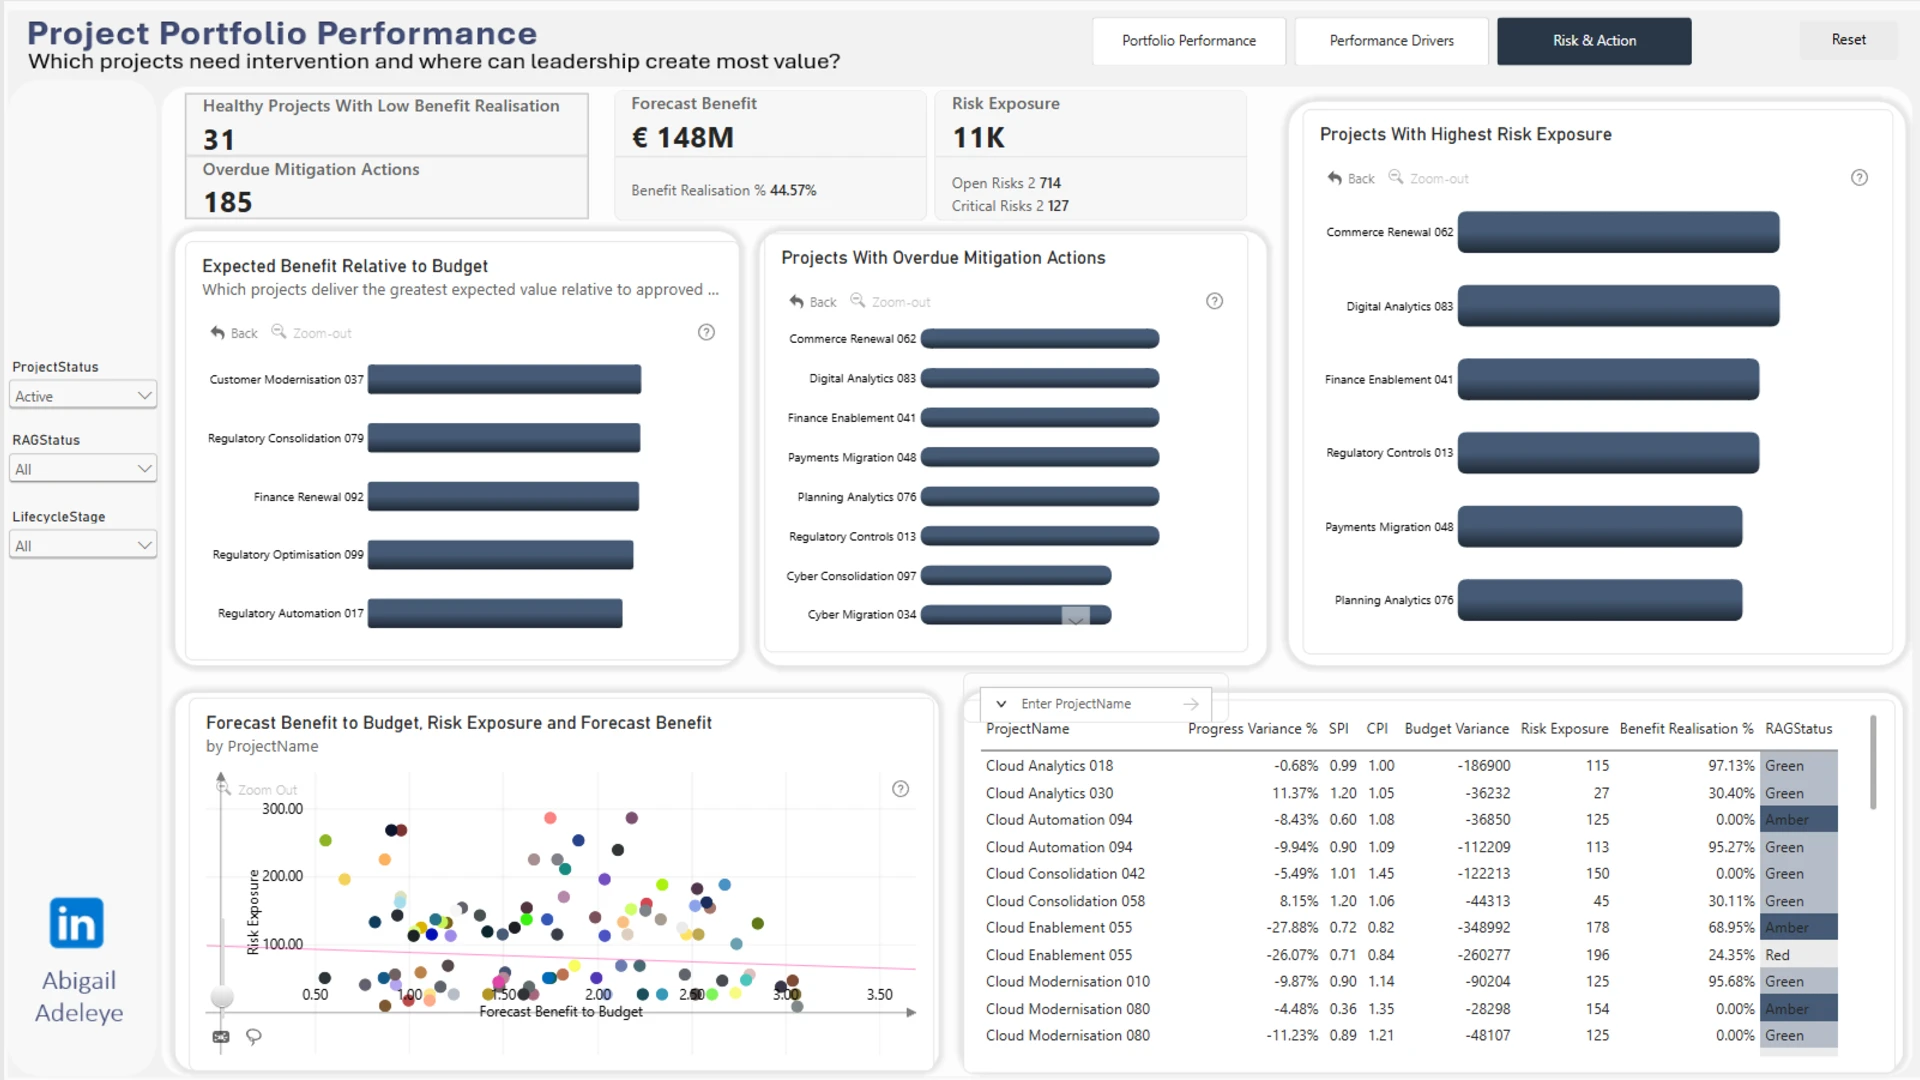Click Zoom-out in Overdue Mitigation Actions chart
The width and height of the screenshot is (1920, 1080).
coord(890,301)
